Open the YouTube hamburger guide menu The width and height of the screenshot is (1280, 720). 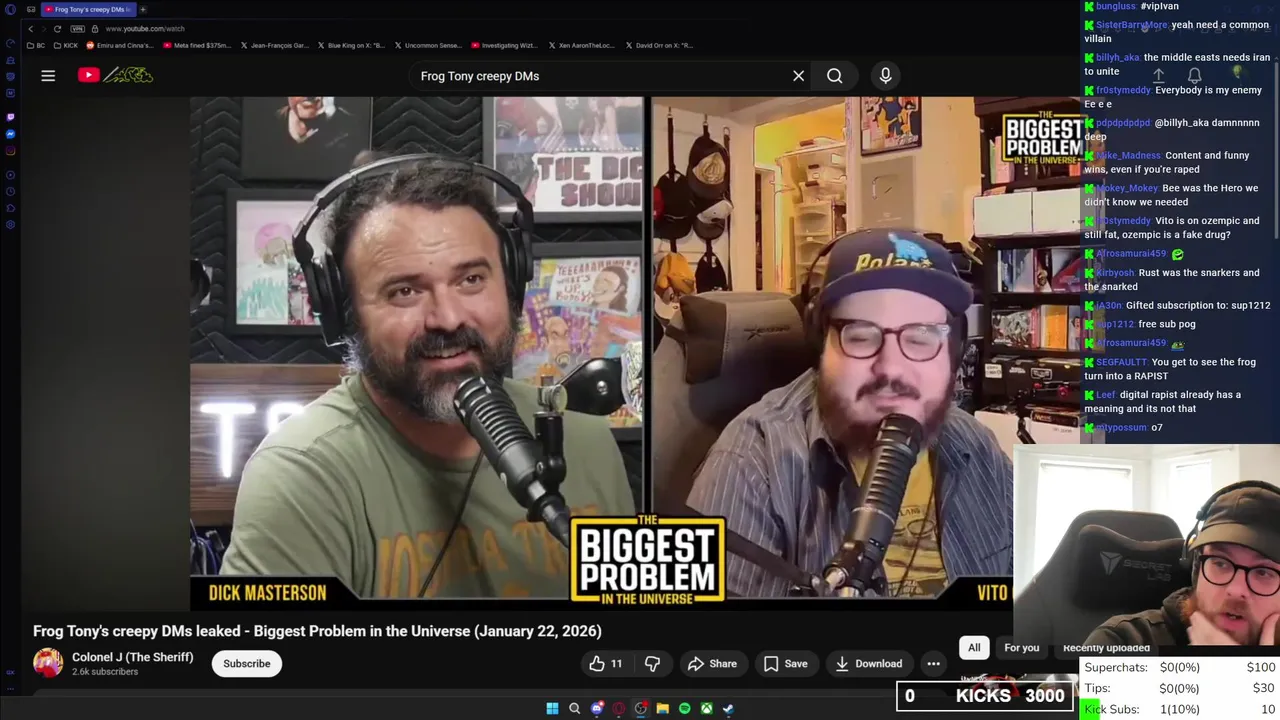(48, 75)
